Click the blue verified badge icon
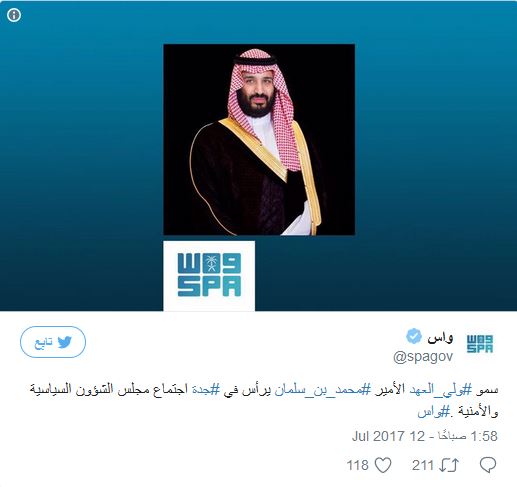 pos(414,336)
